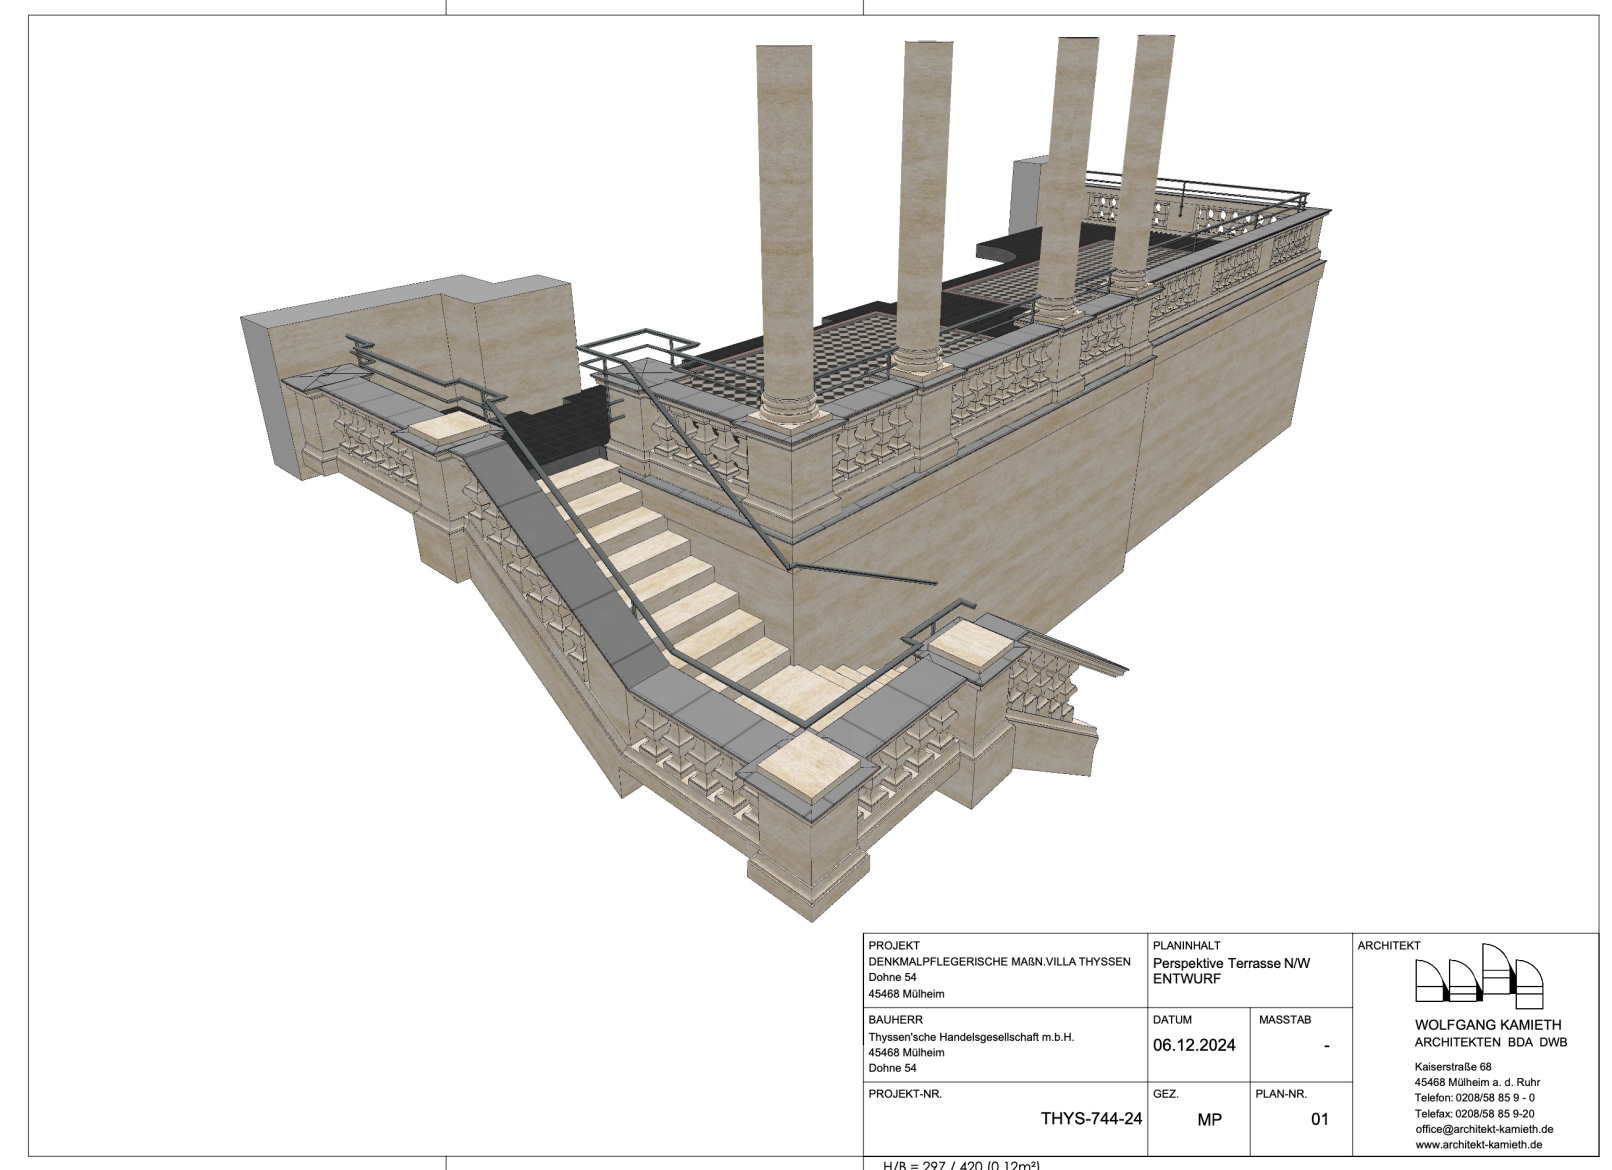Click the drafter initials MP
The image size is (1612, 1170).
1209,1120
